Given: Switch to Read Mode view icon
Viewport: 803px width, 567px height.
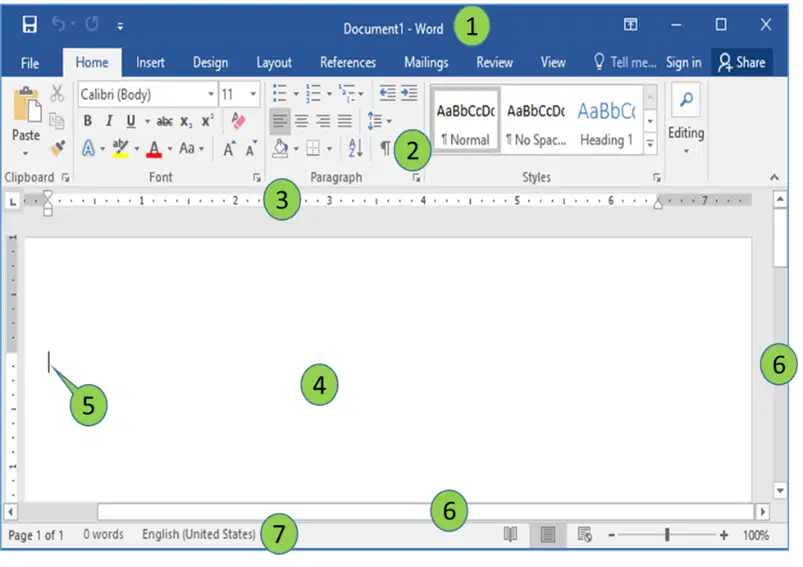Looking at the screenshot, I should [510, 535].
